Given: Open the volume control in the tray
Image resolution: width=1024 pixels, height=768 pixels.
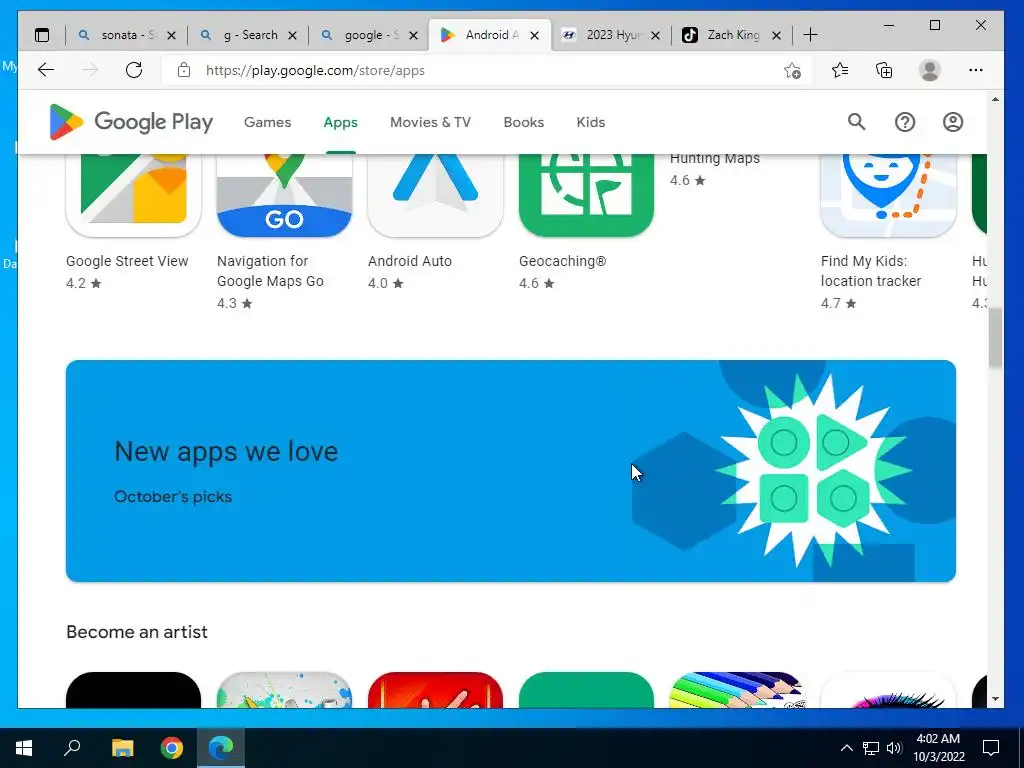Looking at the screenshot, I should coord(894,748).
